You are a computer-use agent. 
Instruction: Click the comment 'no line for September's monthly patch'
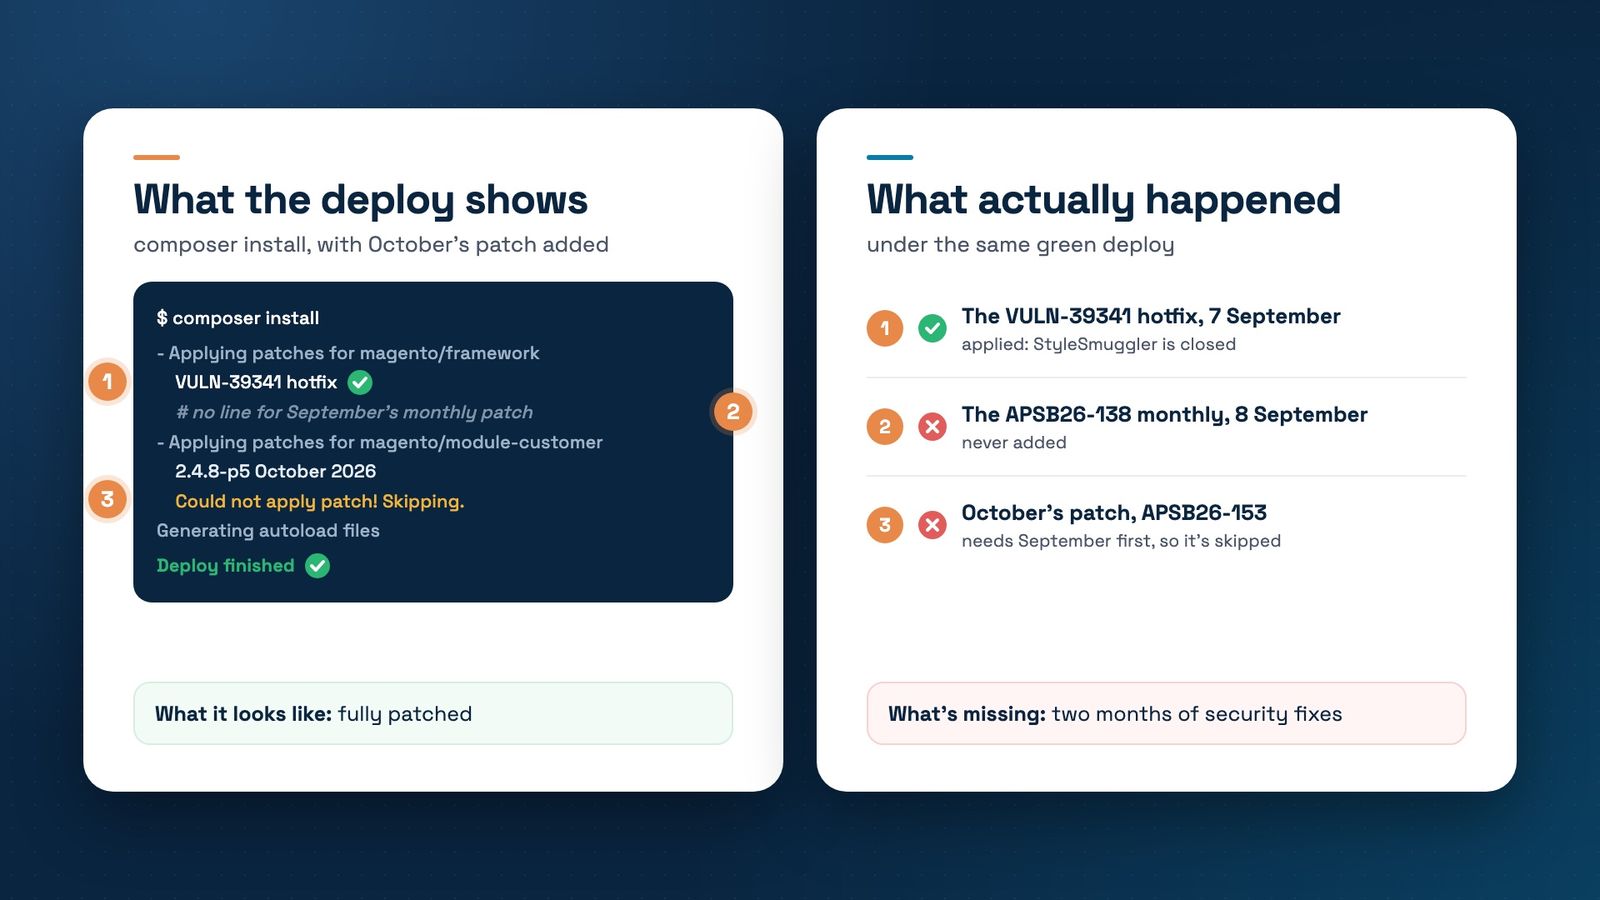(x=354, y=412)
